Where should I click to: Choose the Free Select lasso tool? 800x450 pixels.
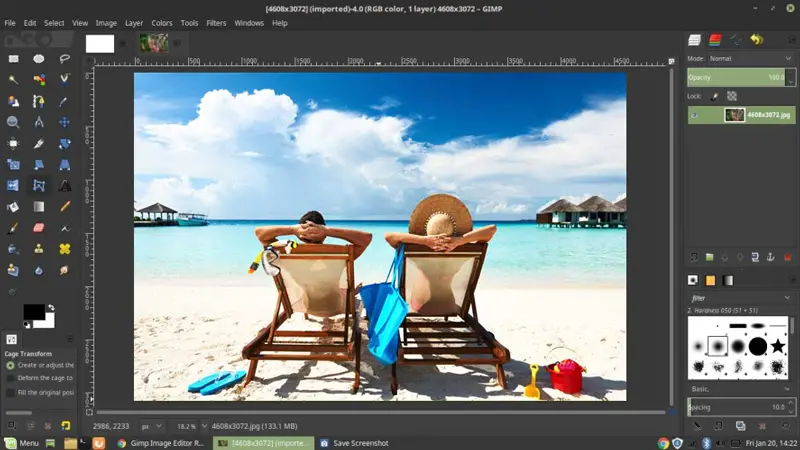tap(64, 59)
